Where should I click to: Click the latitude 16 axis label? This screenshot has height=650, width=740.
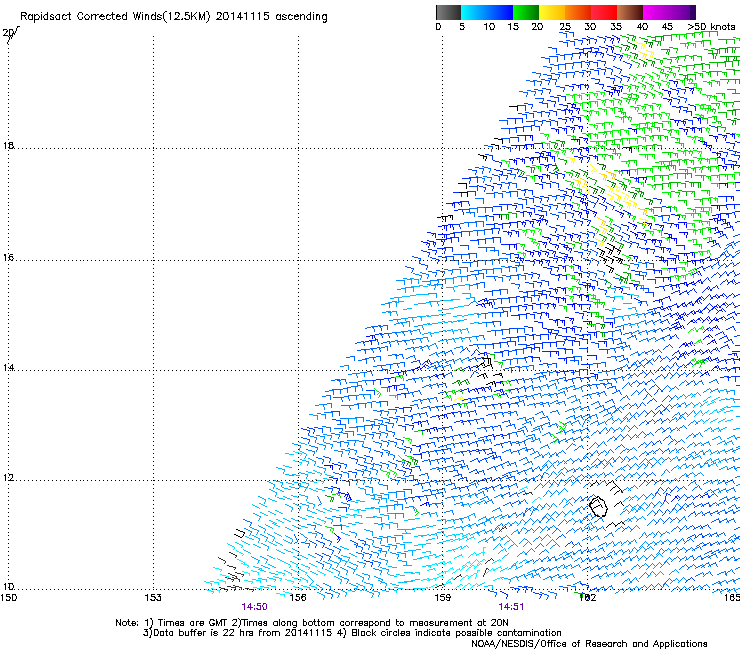[x=8, y=258]
